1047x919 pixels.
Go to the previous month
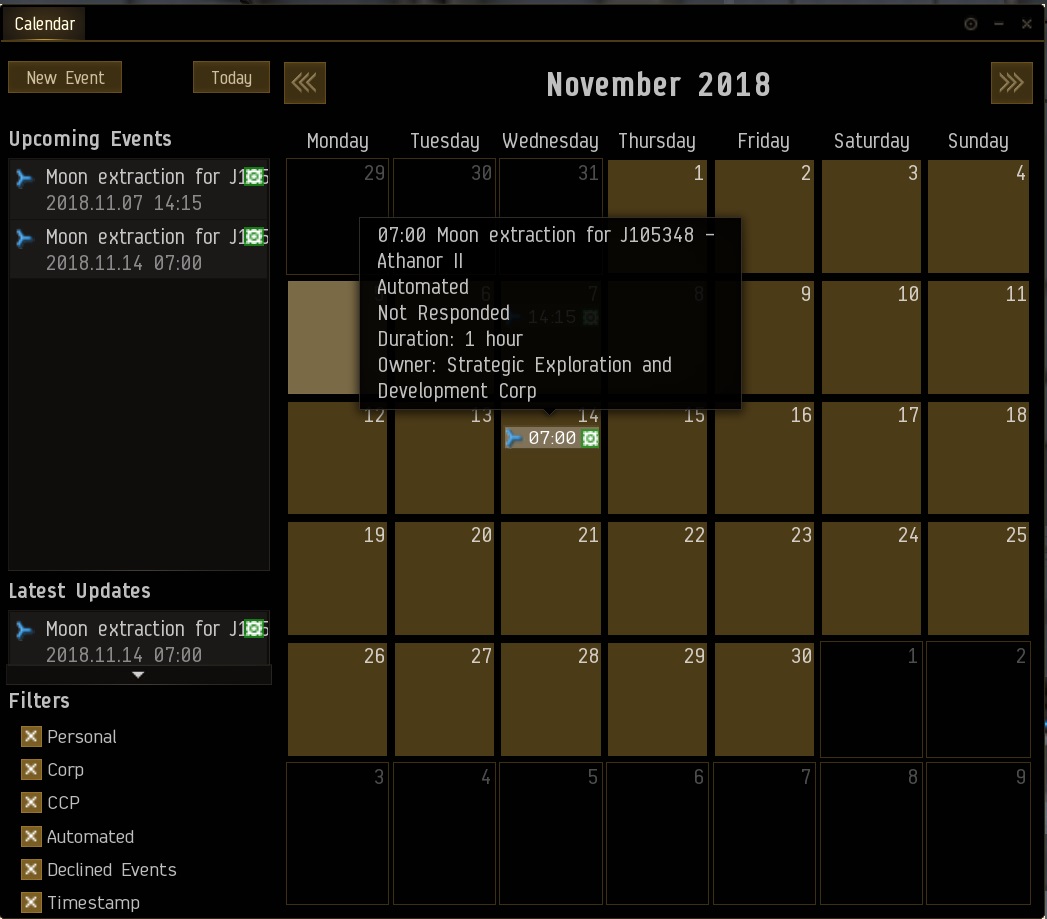pyautogui.click(x=305, y=83)
